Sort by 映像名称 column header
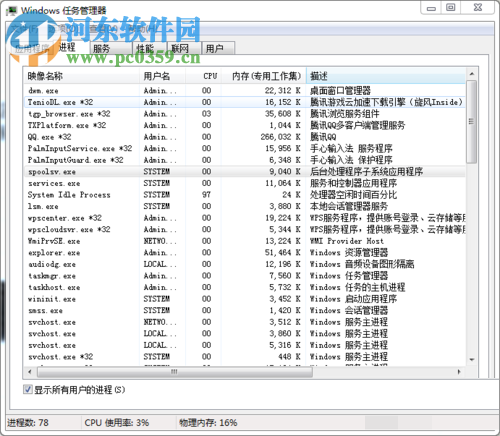Viewport: 500px width, 436px height. [81, 76]
